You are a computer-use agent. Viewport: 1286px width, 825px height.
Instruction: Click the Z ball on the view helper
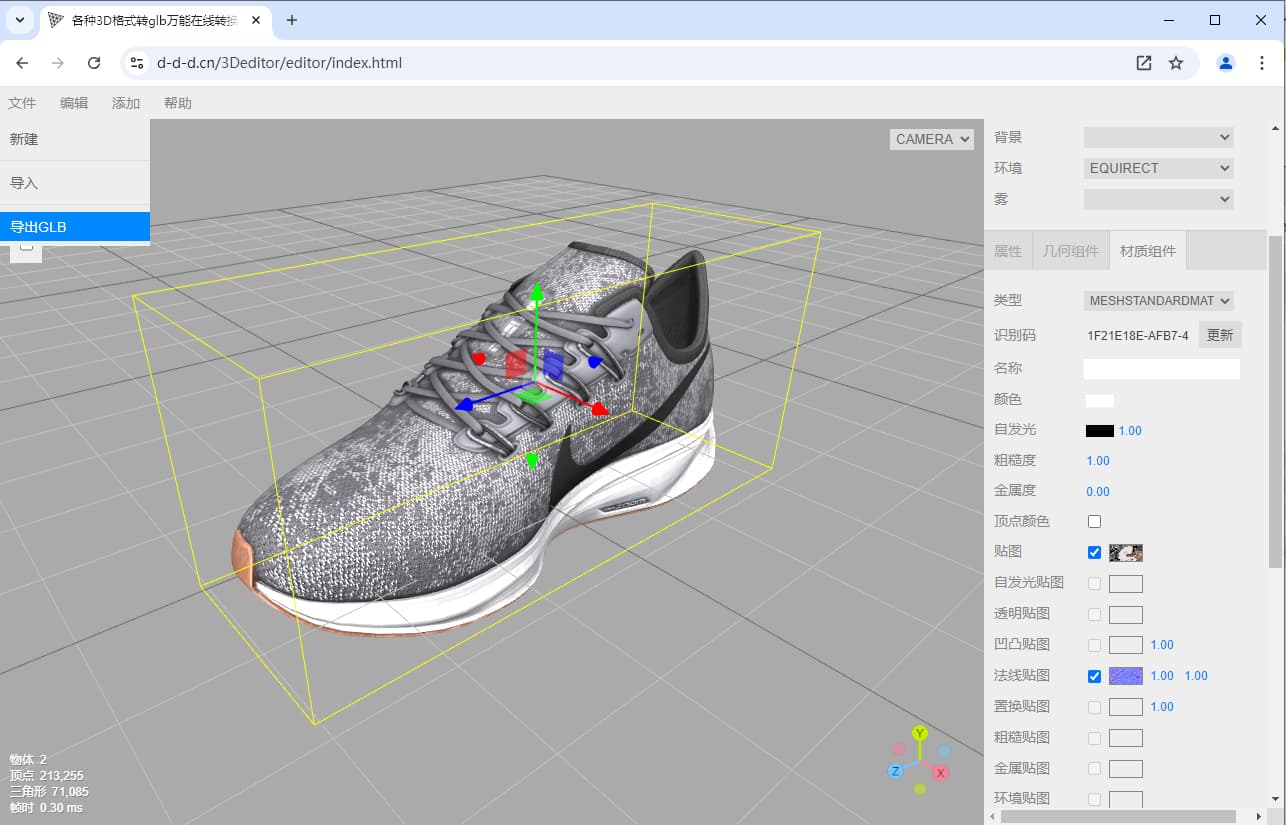[x=896, y=770]
